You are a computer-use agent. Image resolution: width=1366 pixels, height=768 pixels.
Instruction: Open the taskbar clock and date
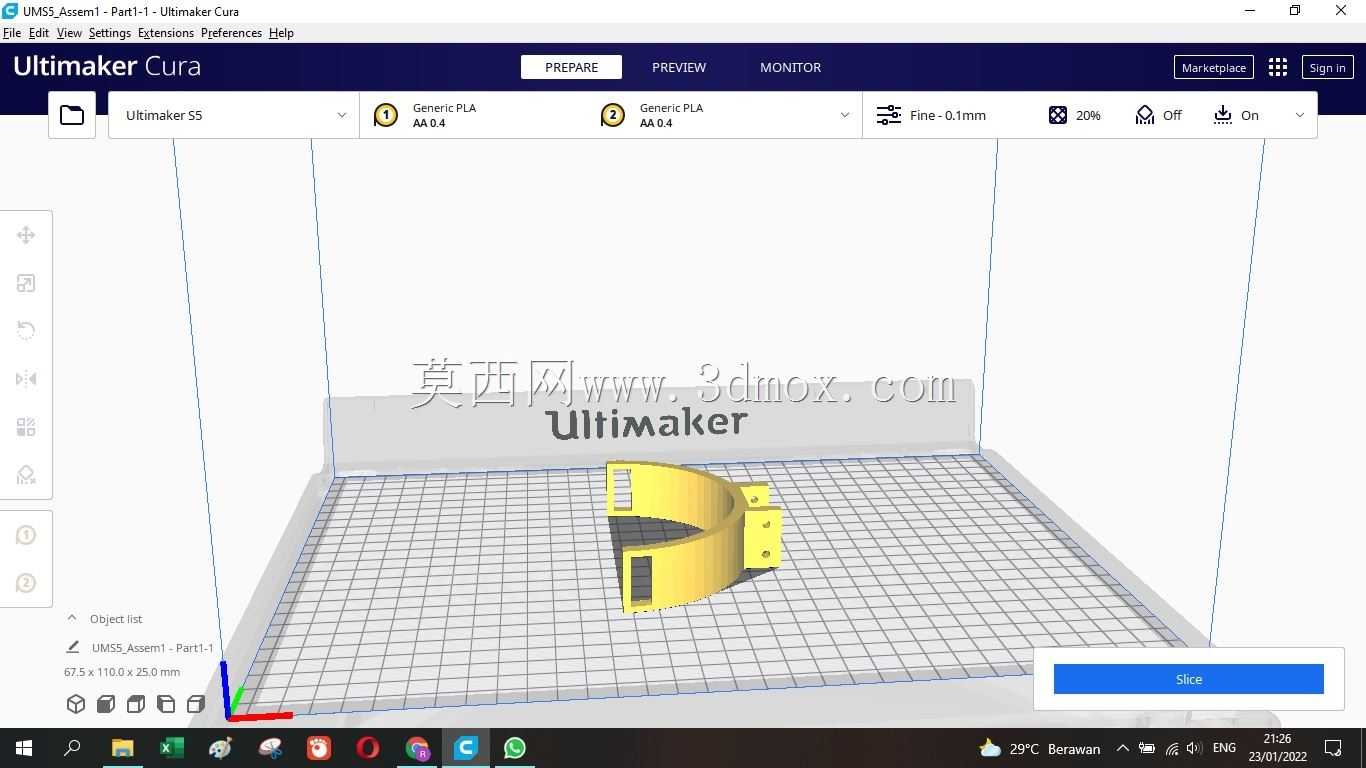click(x=1277, y=748)
